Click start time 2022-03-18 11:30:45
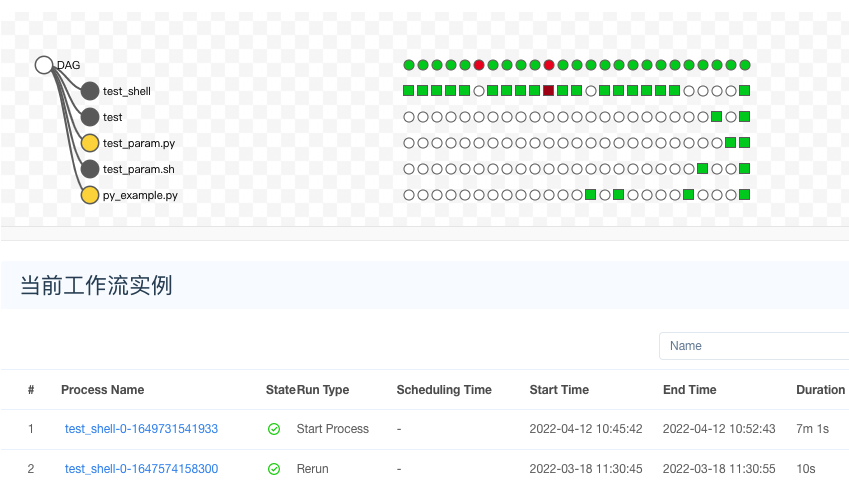 (x=586, y=469)
